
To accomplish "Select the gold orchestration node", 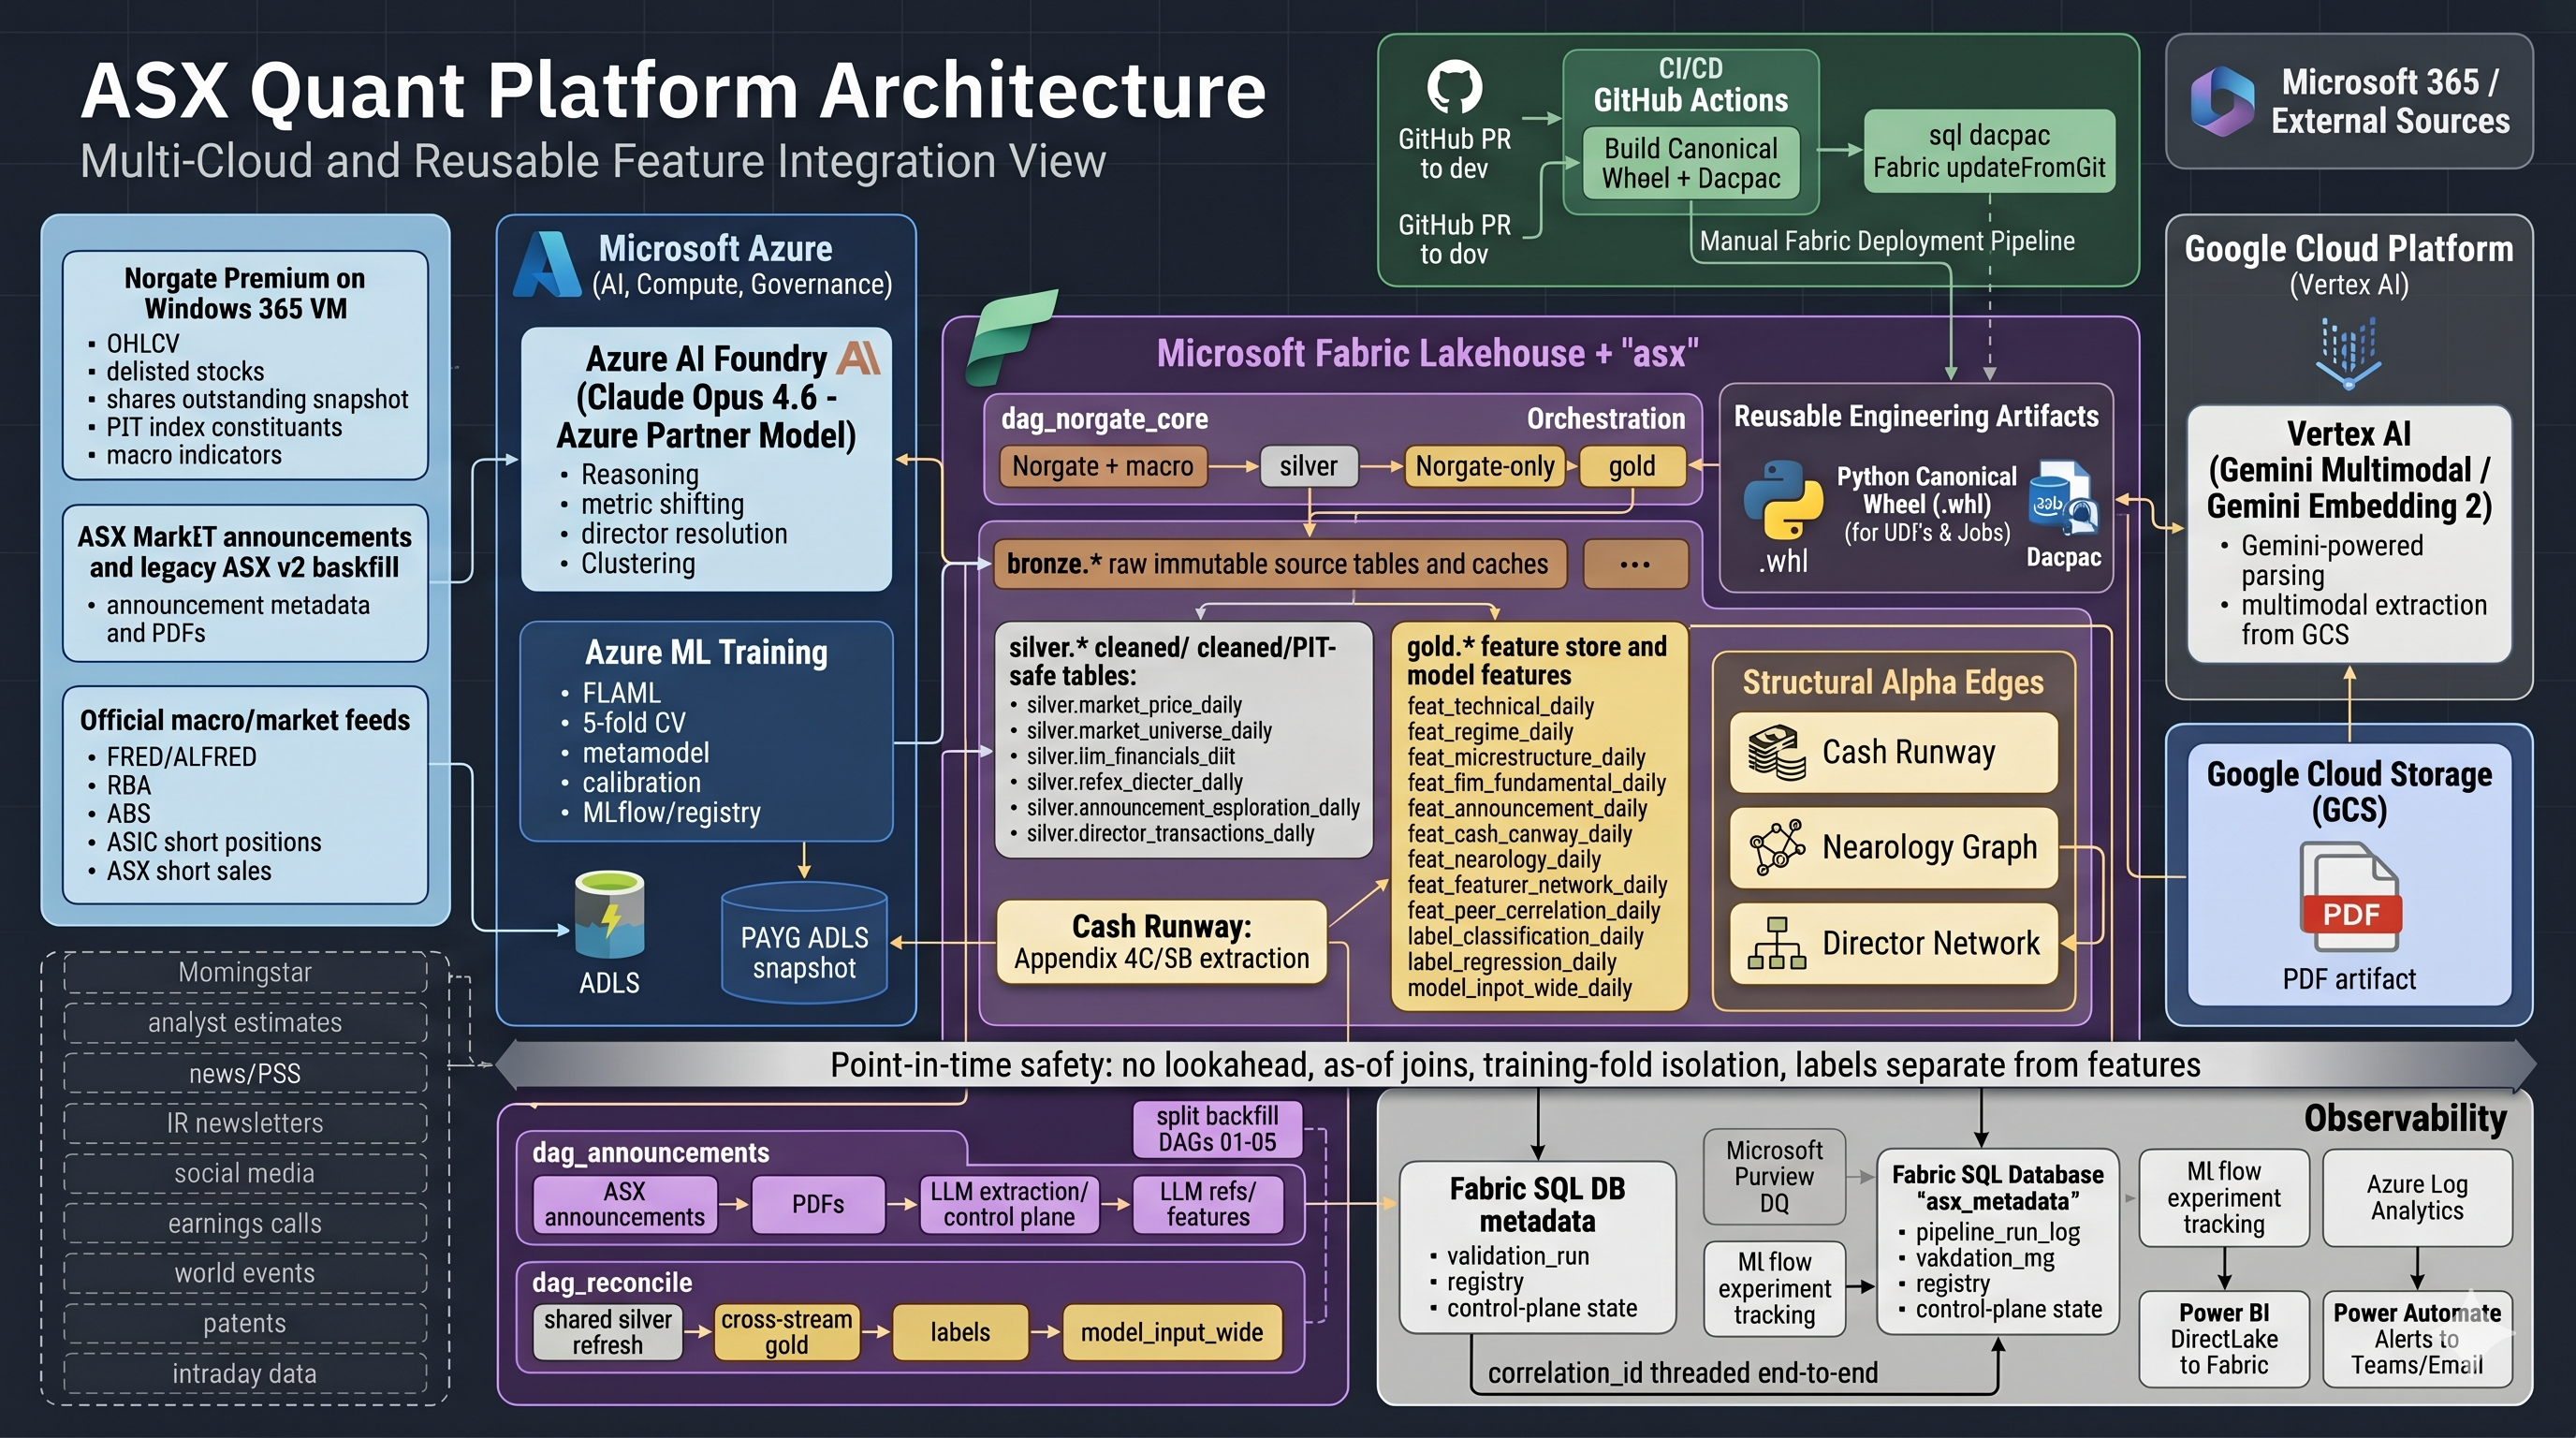I will coord(1631,466).
